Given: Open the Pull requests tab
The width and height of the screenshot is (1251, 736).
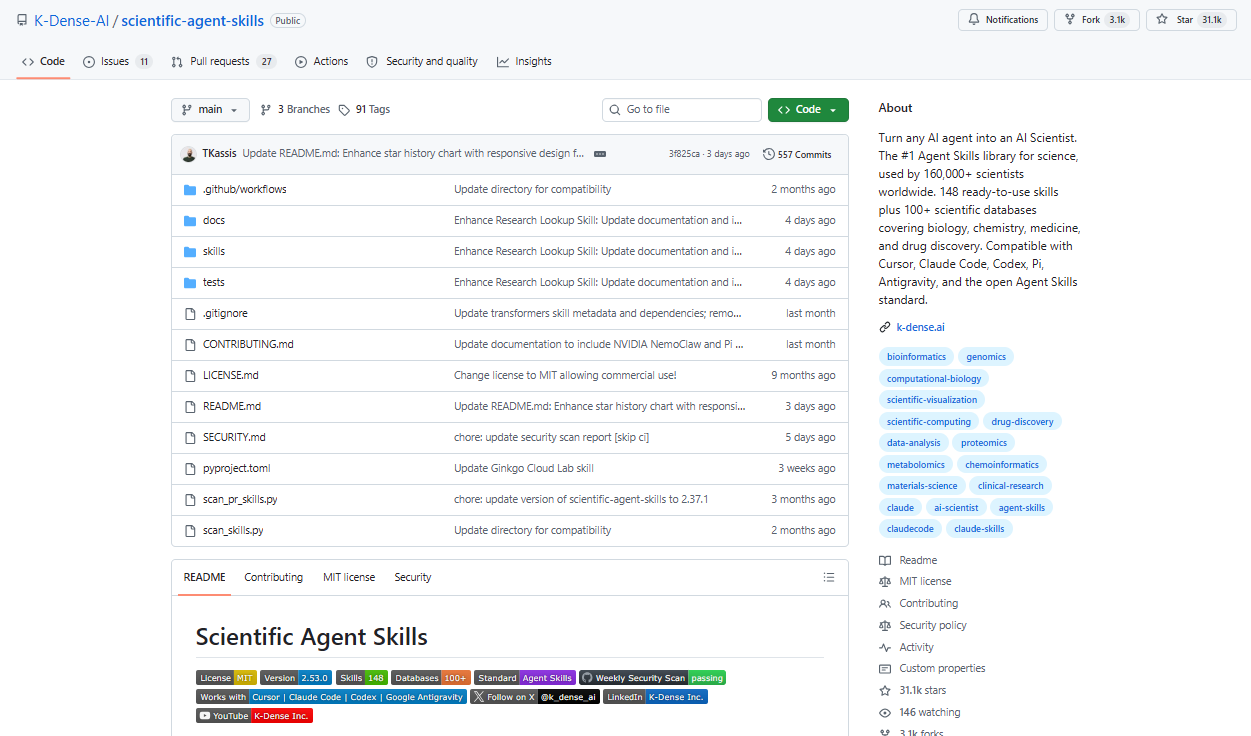Looking at the screenshot, I should [x=224, y=61].
